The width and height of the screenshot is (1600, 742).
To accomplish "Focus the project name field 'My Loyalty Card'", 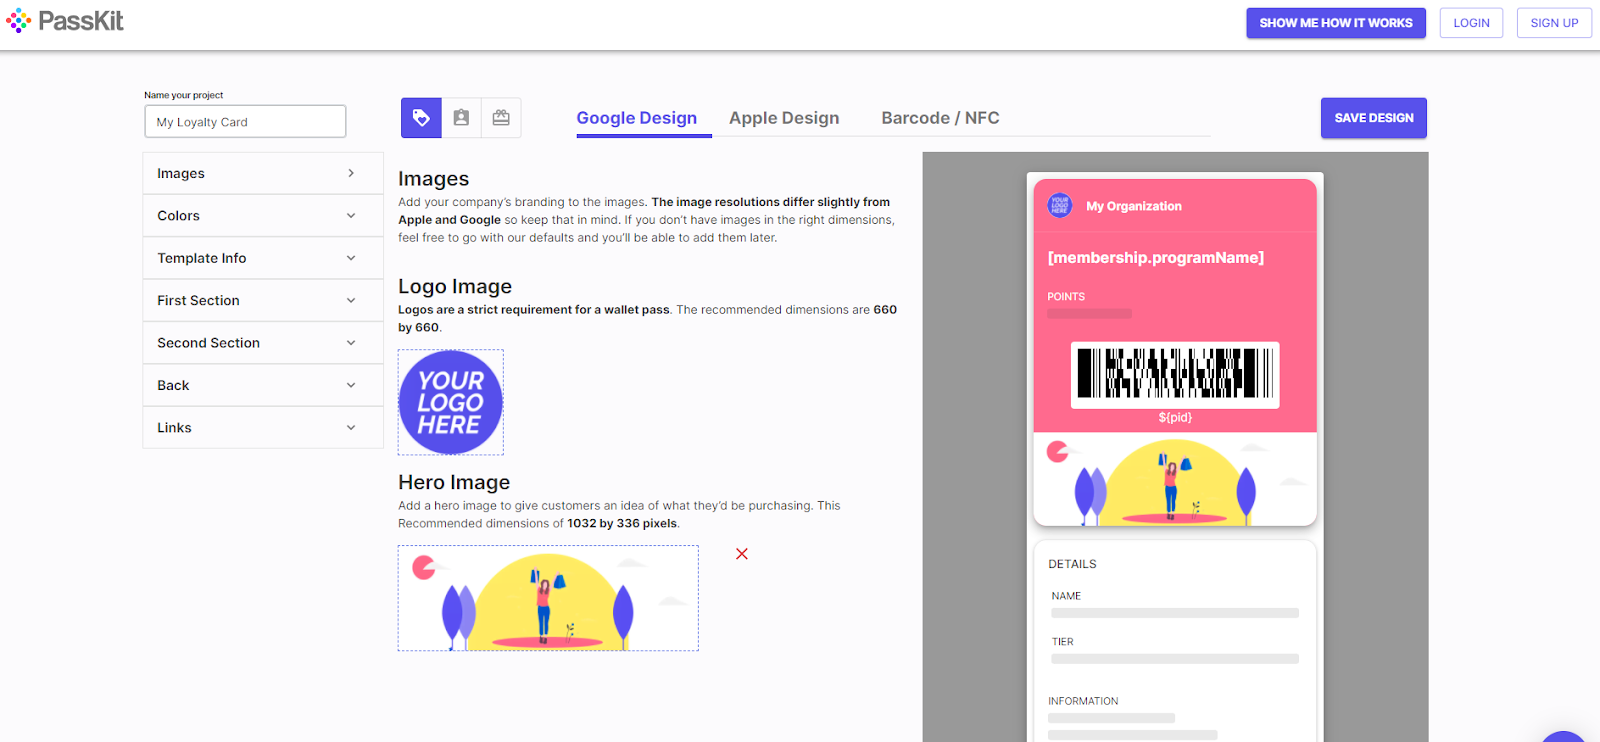I will tap(245, 122).
